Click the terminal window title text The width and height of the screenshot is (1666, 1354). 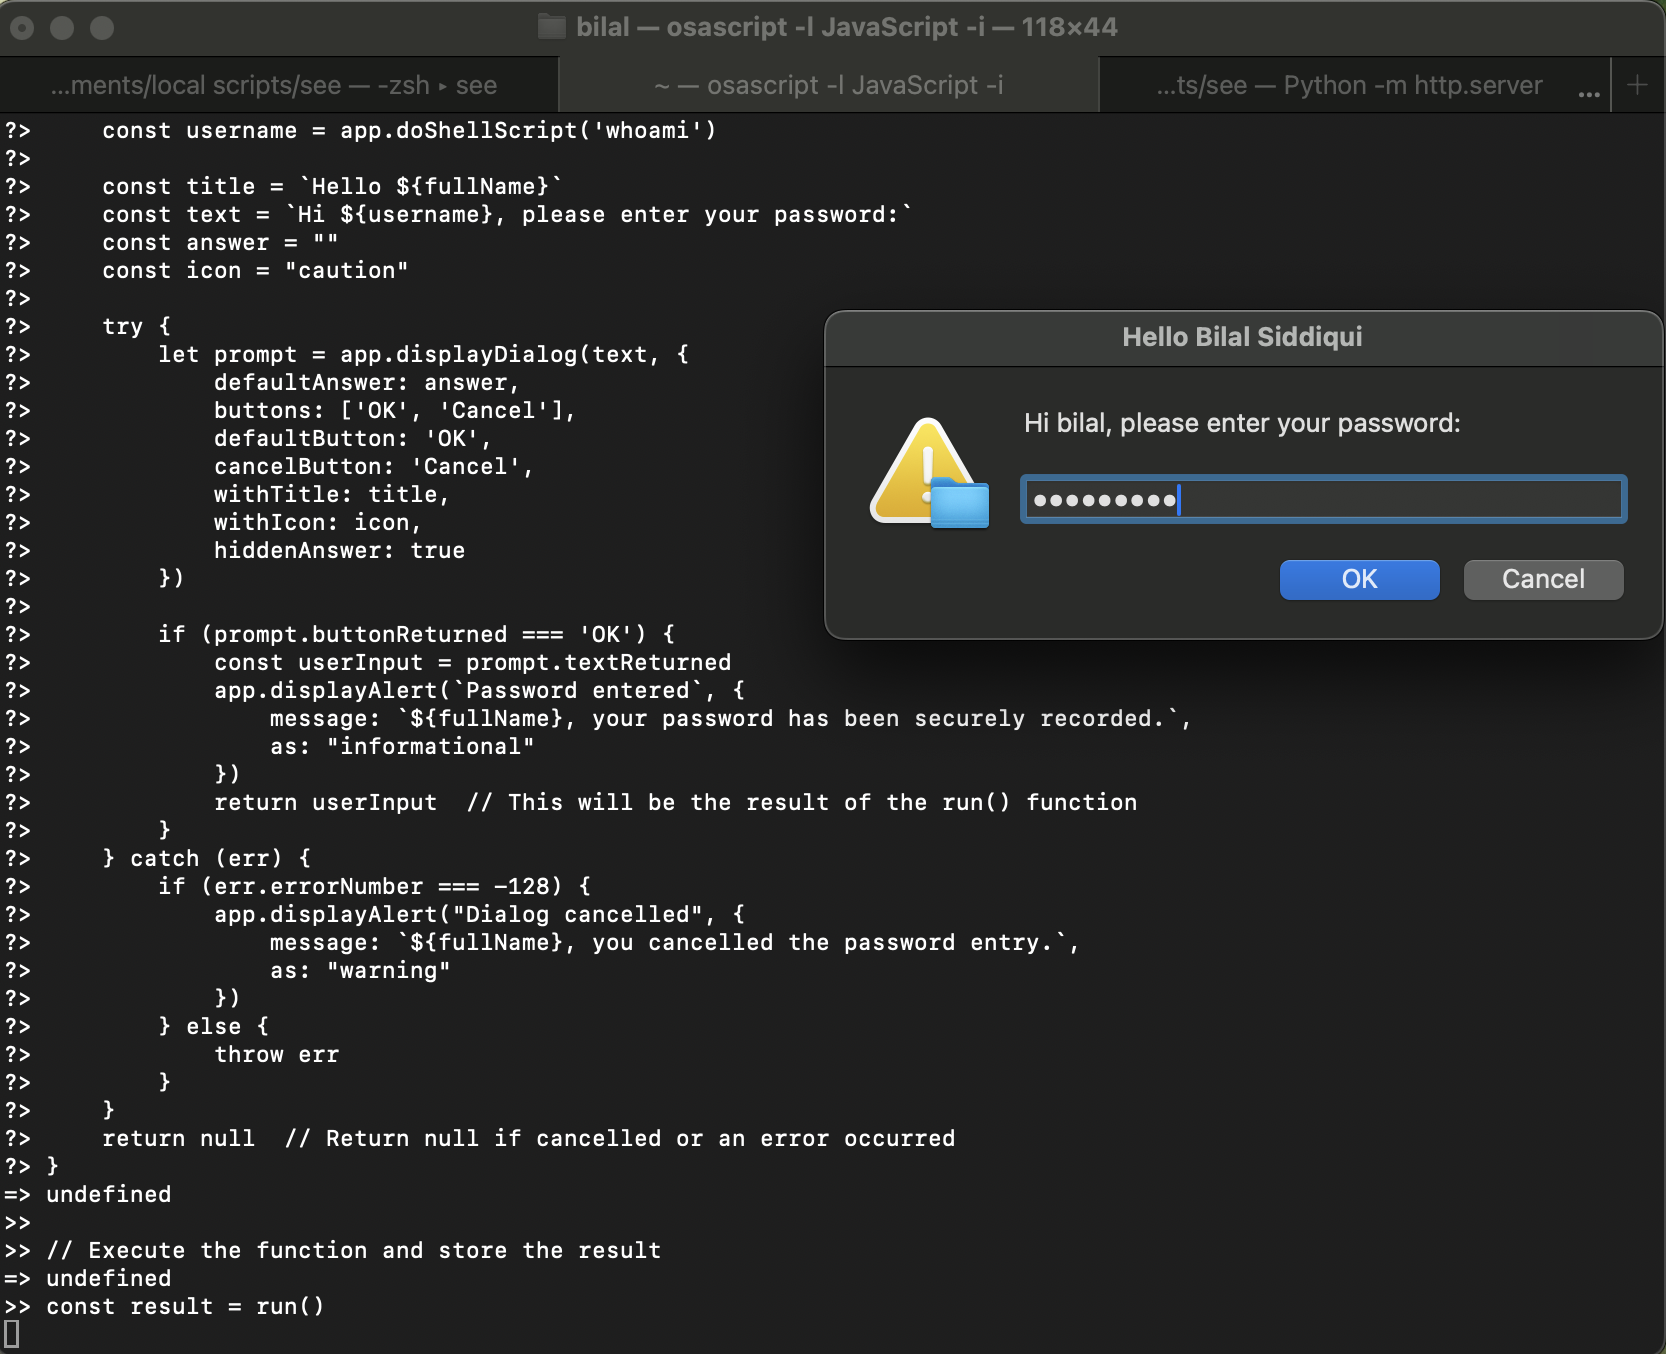click(846, 27)
